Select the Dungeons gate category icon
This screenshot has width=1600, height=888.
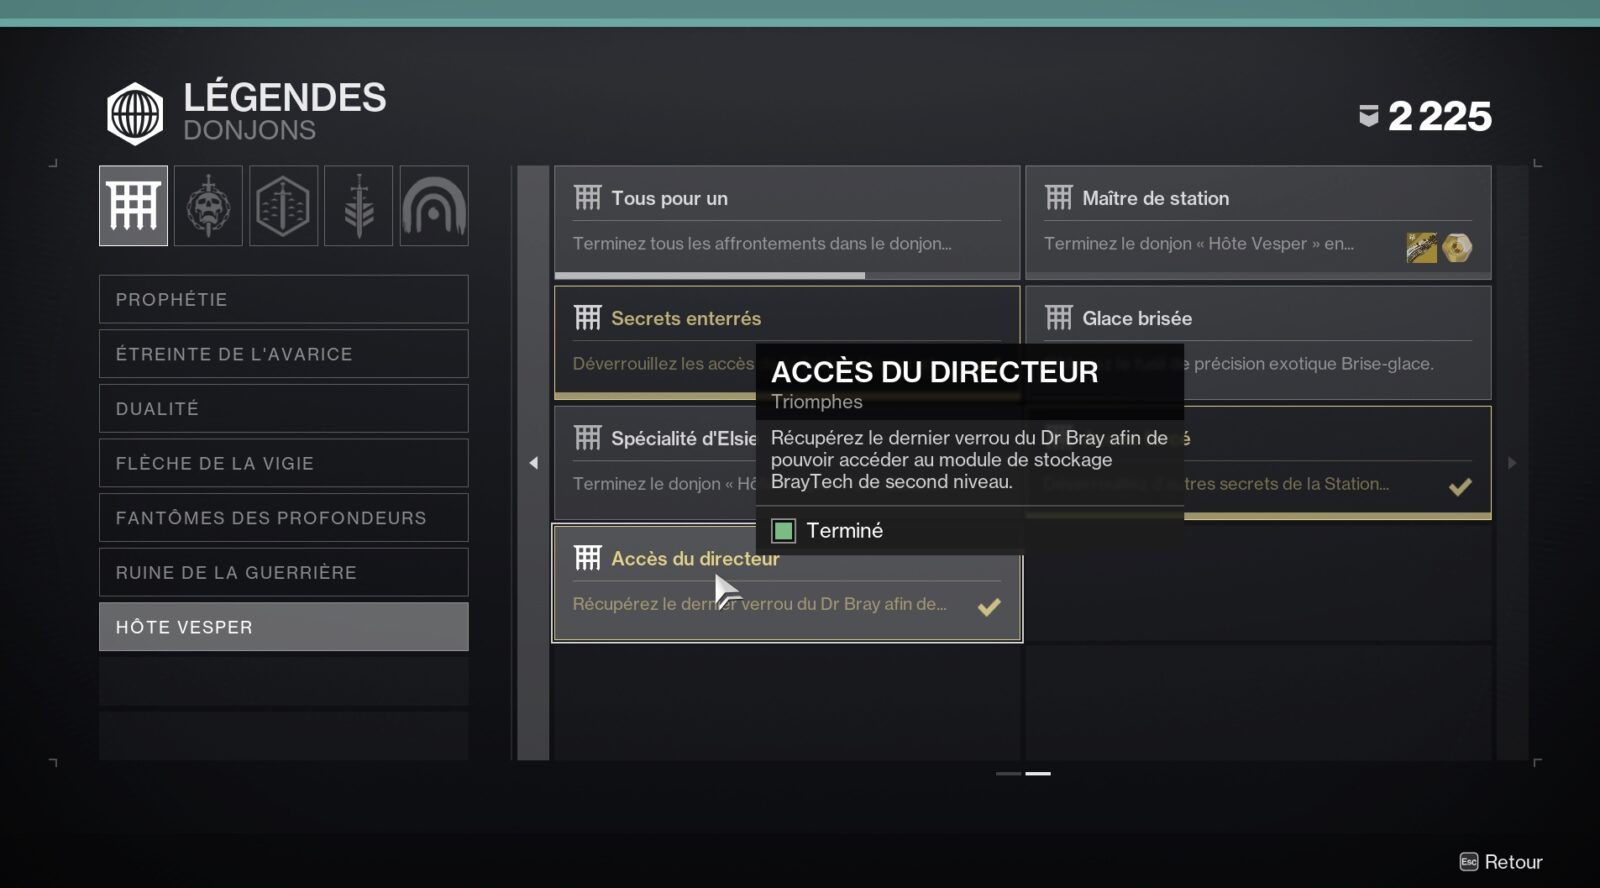pos(133,206)
